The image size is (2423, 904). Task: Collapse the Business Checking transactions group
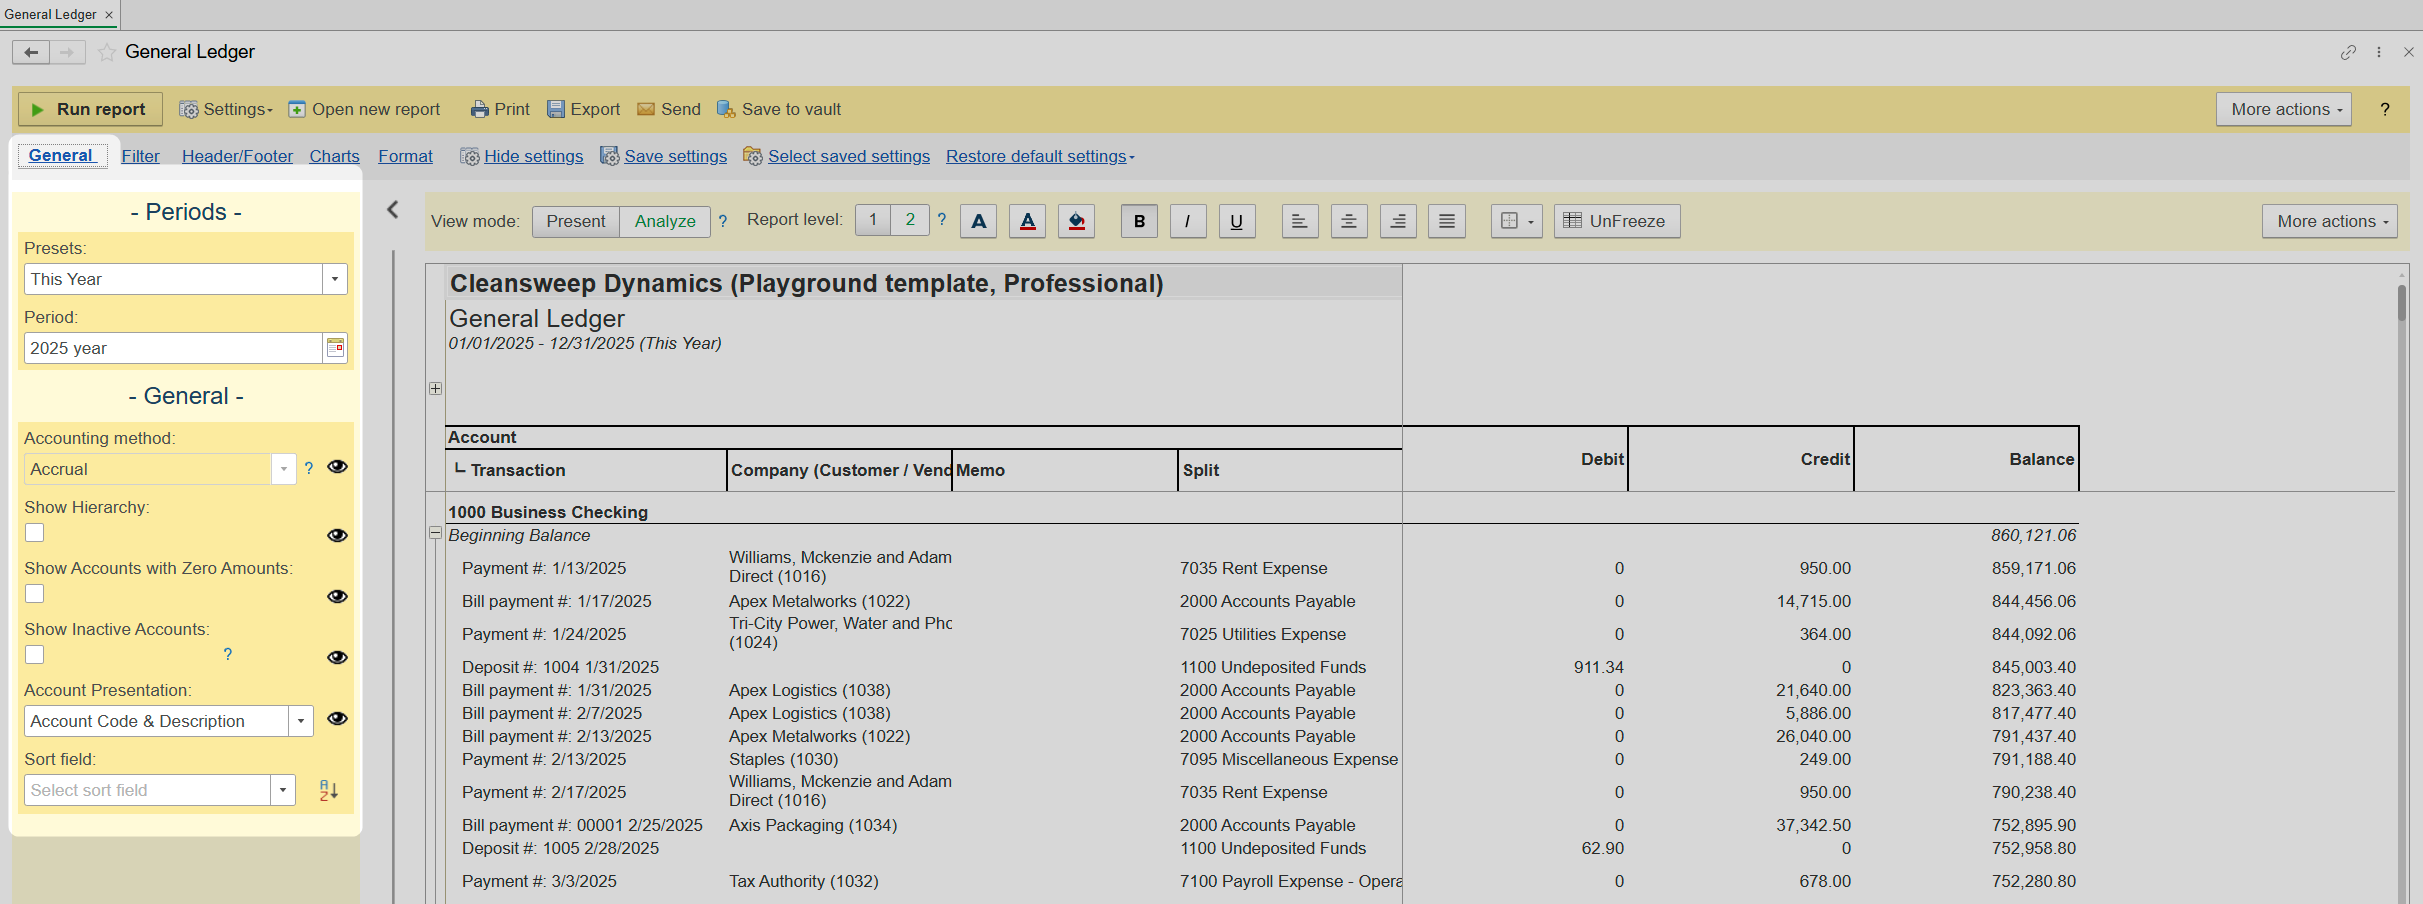point(435,533)
